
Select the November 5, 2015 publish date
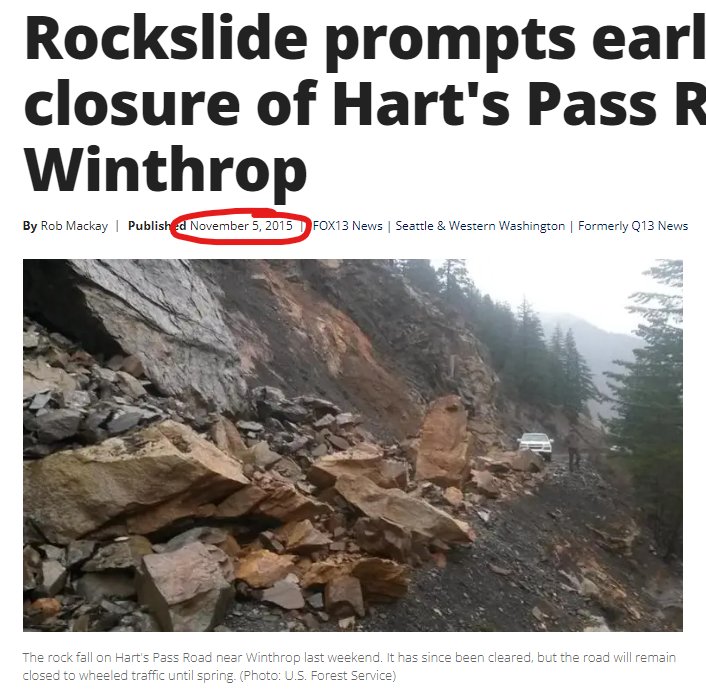241,226
